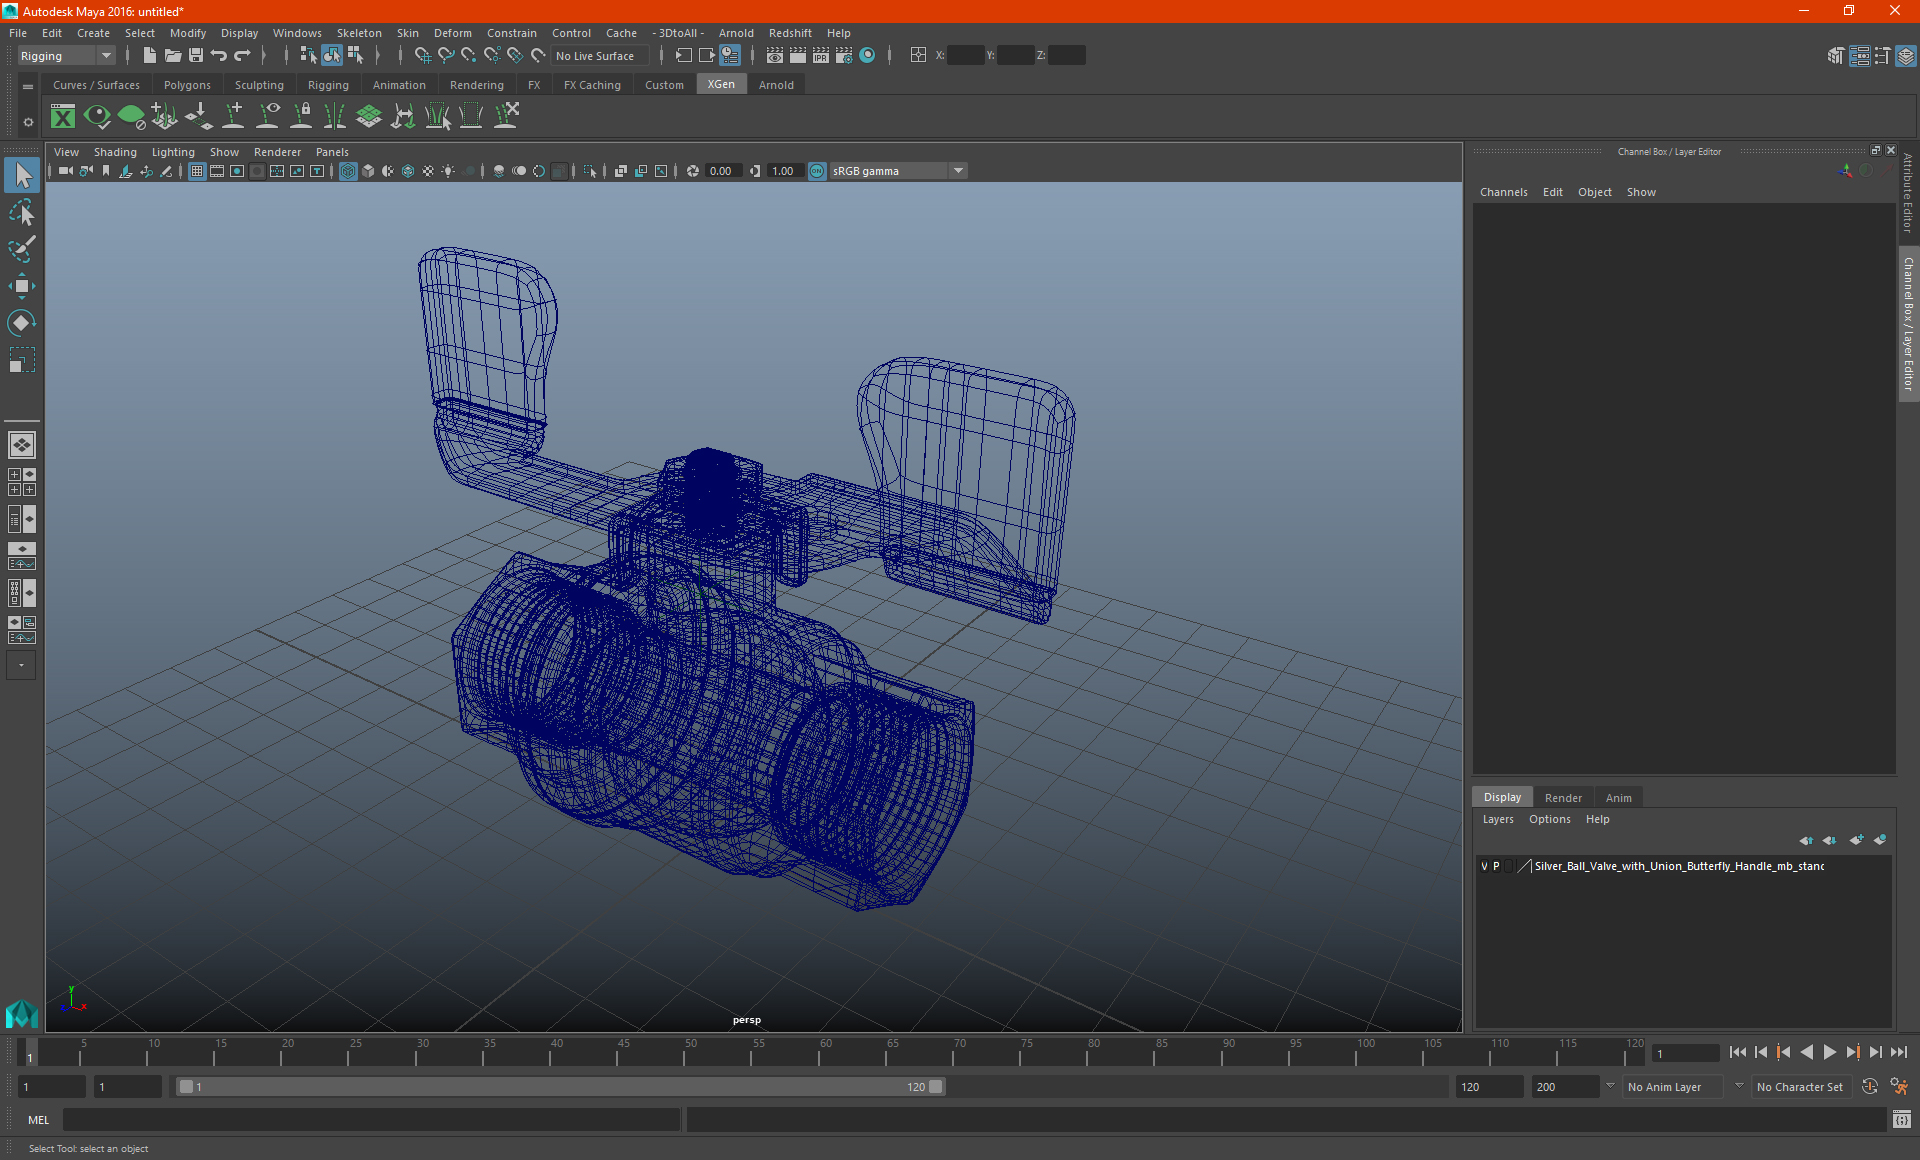
Task: Click the play forward button
Action: [1829, 1052]
